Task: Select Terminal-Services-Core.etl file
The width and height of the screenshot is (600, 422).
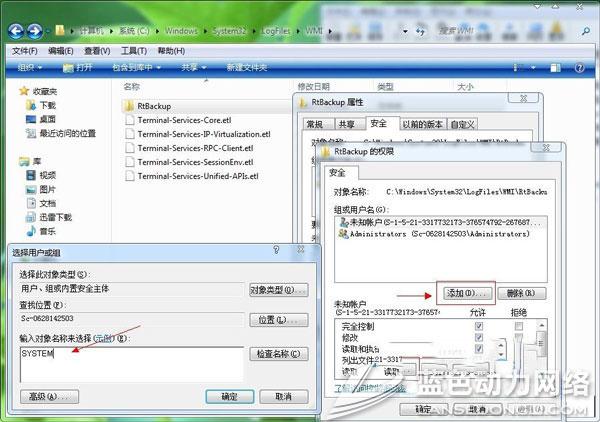Action: coord(190,118)
